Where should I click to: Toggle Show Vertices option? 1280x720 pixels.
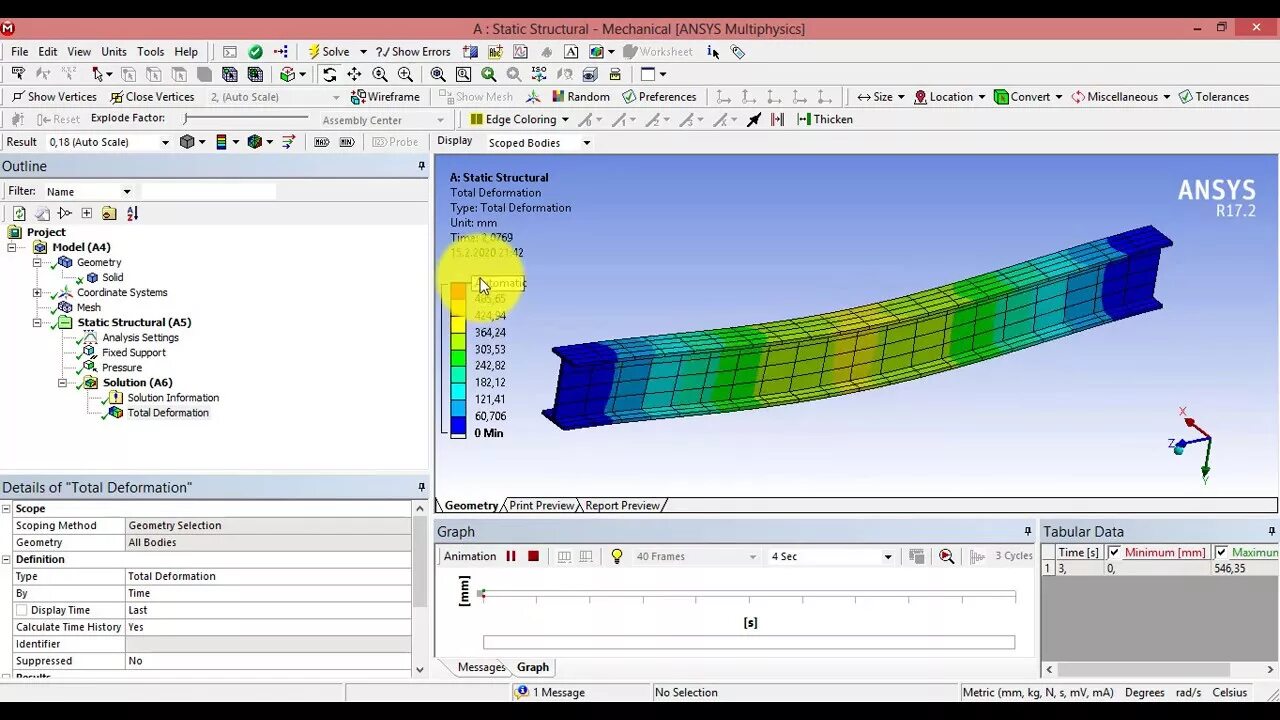54,97
